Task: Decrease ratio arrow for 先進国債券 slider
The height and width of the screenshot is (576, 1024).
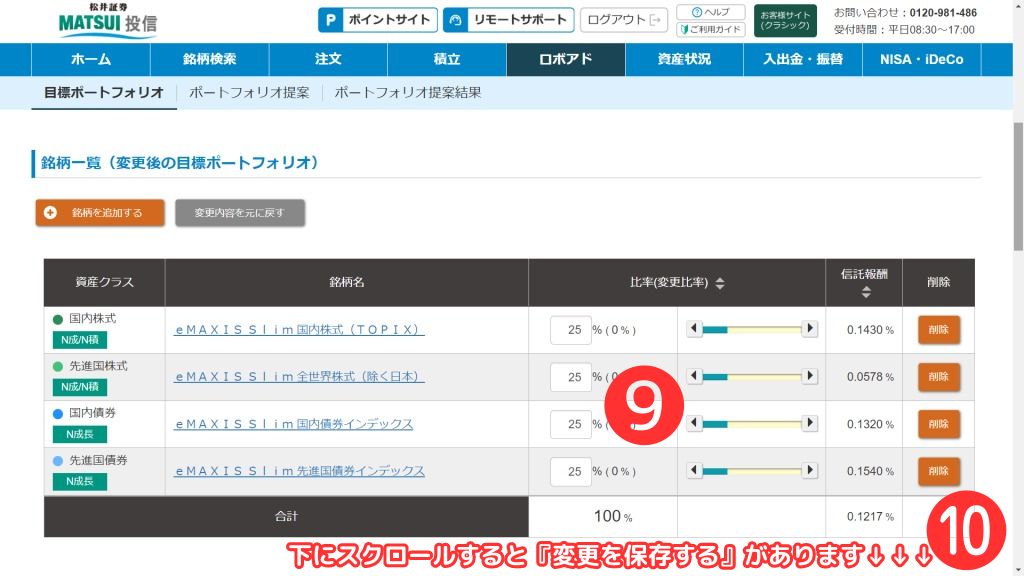Action: [x=694, y=470]
